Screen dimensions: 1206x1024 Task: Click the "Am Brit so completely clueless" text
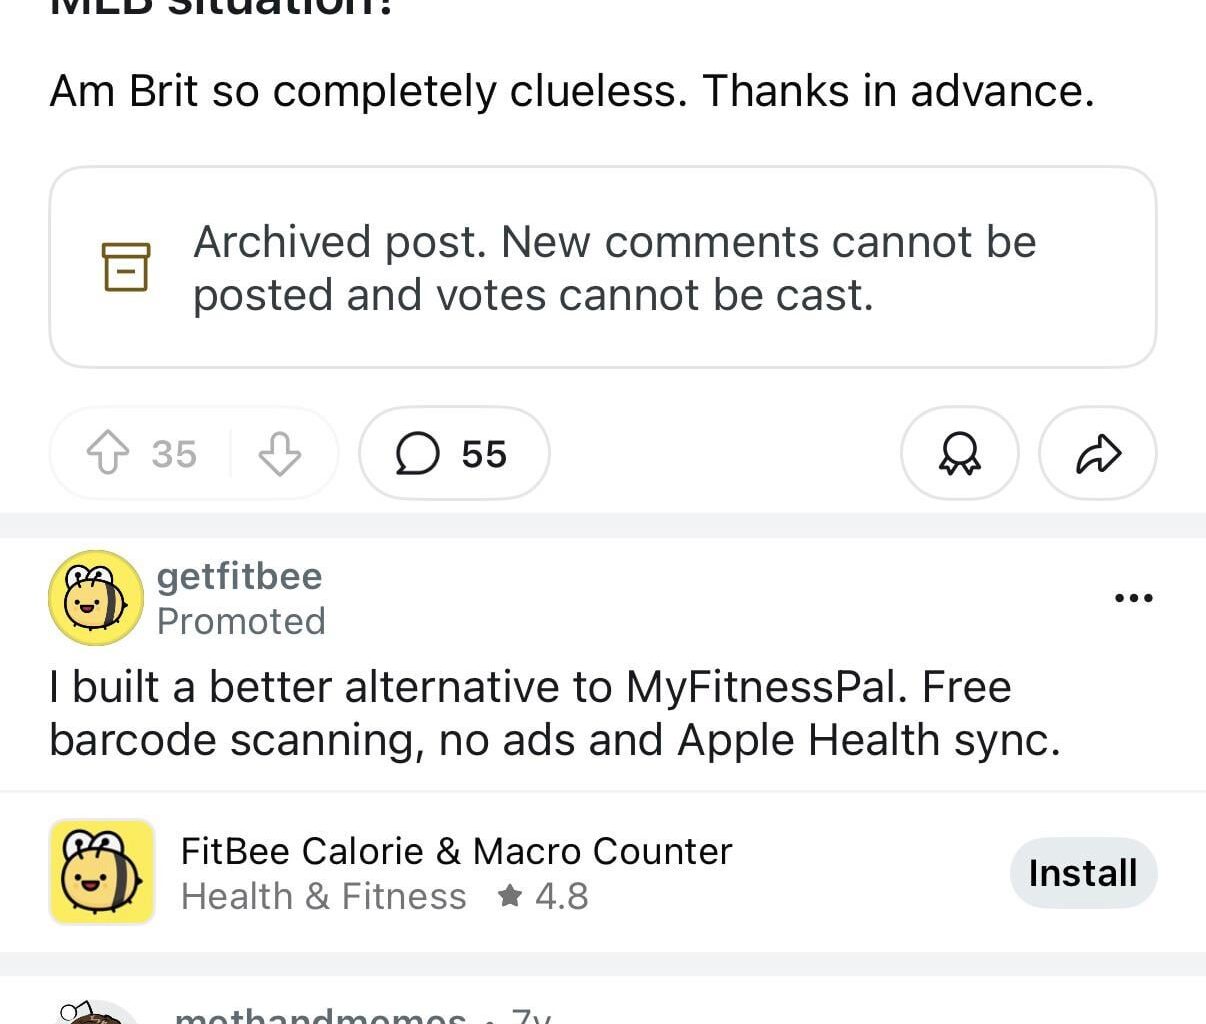pyautogui.click(x=571, y=91)
